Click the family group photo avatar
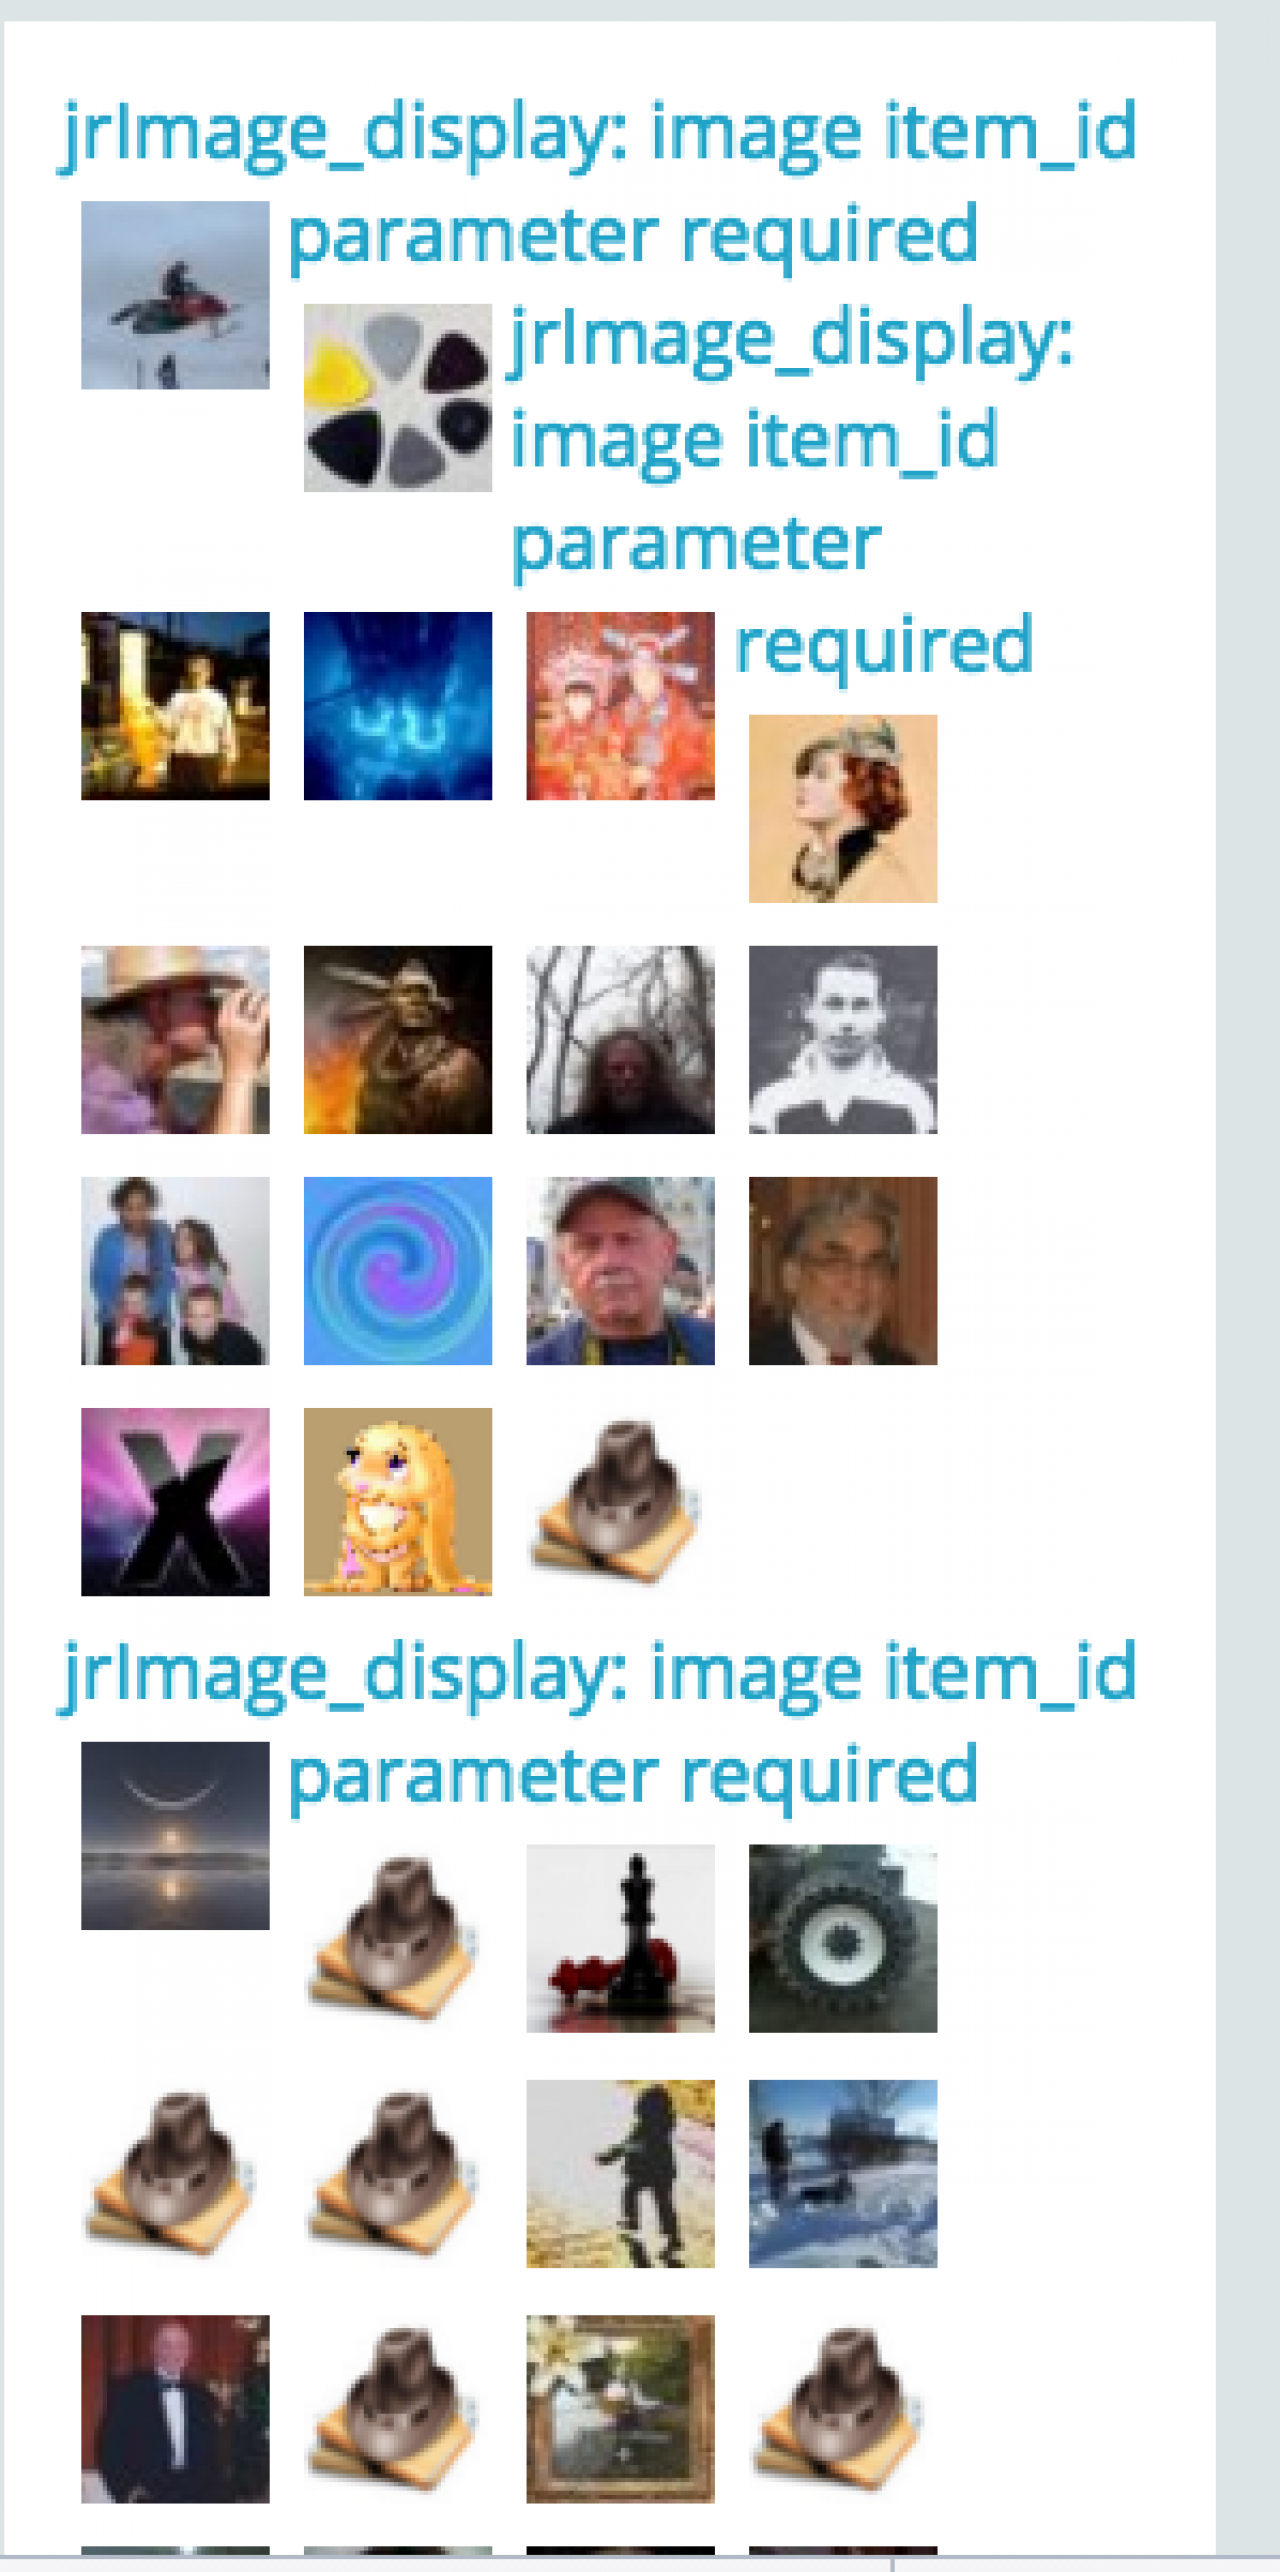This screenshot has height=2572, width=1280. (175, 1271)
